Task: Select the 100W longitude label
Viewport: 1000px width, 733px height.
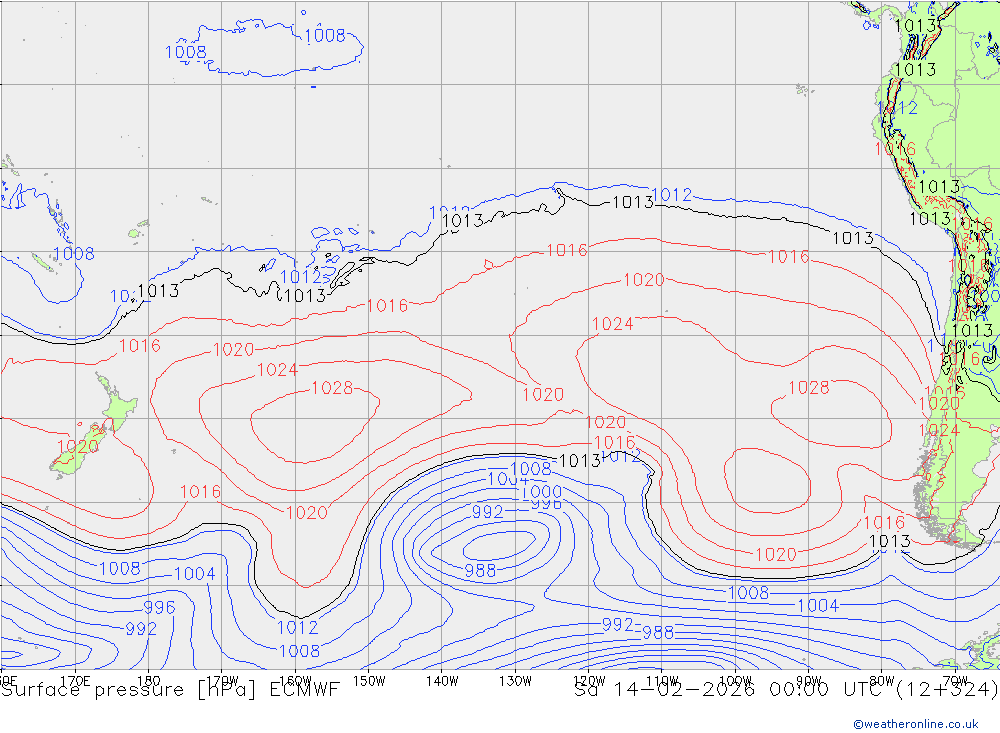Action: click(735, 681)
